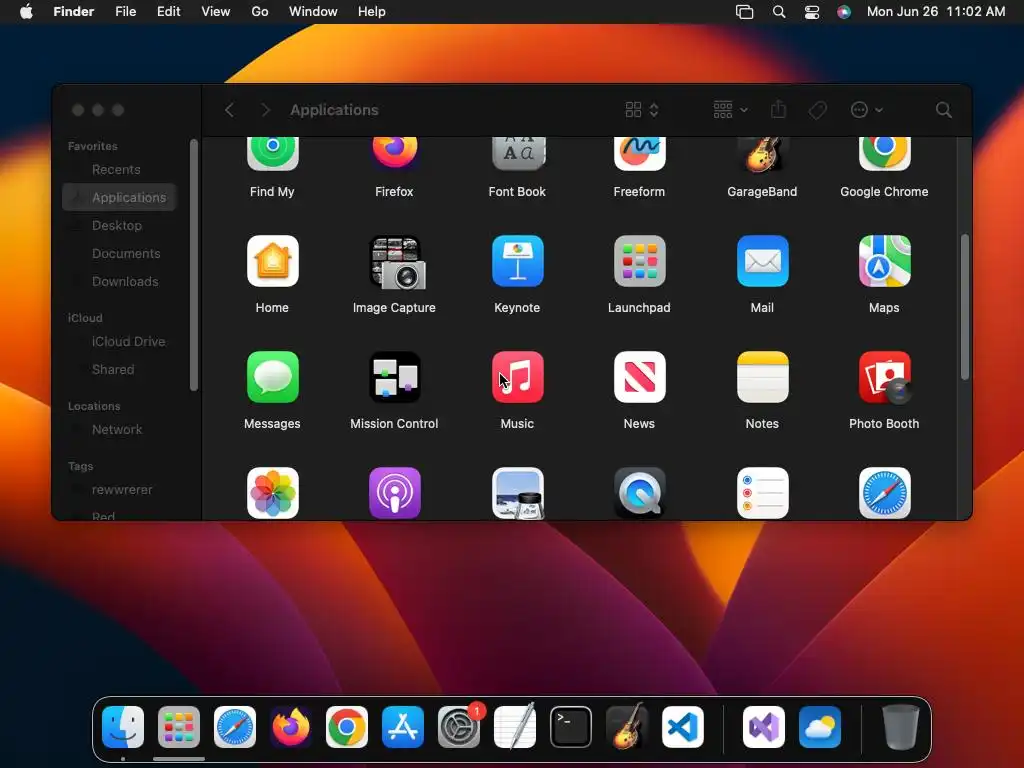
Task: Select the Preview app icon
Action: pyautogui.click(x=518, y=493)
